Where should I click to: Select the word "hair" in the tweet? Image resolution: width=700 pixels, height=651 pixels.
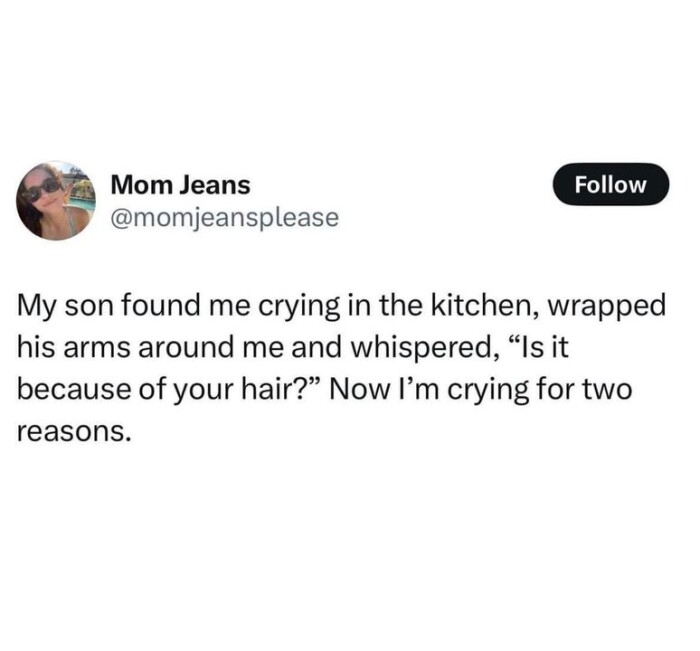pos(267,389)
